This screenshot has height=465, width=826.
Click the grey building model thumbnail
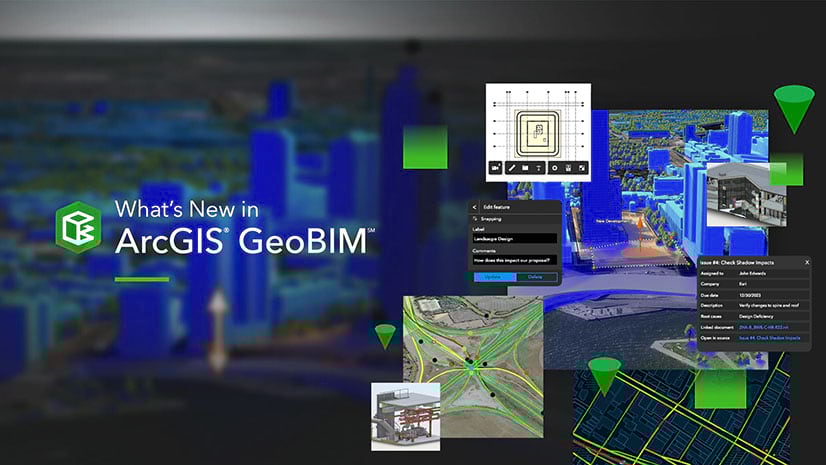pos(746,194)
